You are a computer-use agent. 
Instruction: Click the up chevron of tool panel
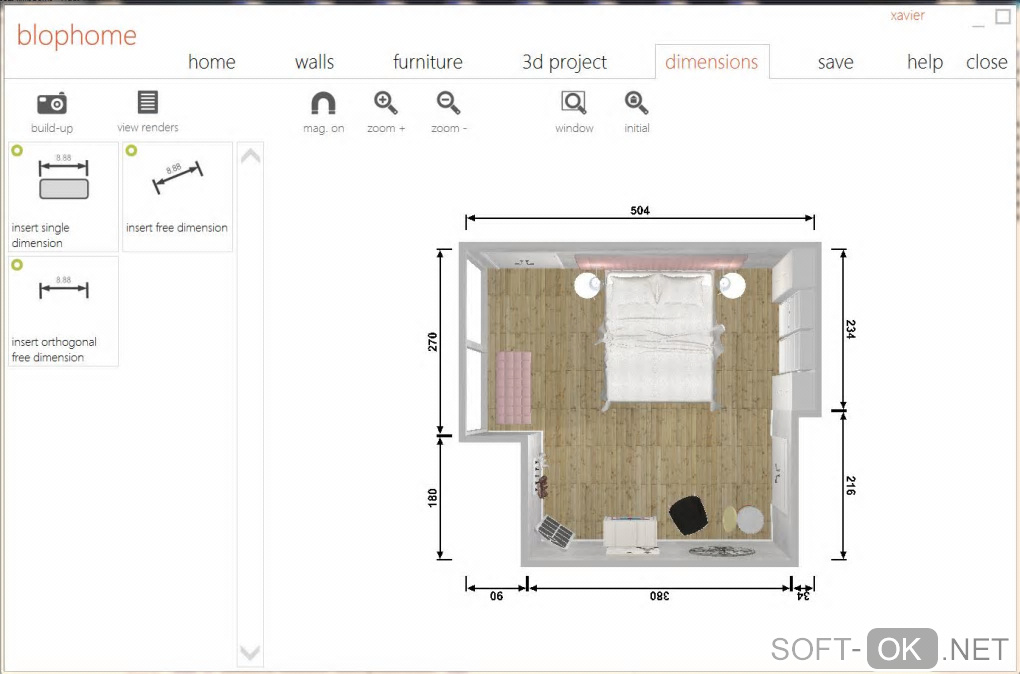click(250, 156)
